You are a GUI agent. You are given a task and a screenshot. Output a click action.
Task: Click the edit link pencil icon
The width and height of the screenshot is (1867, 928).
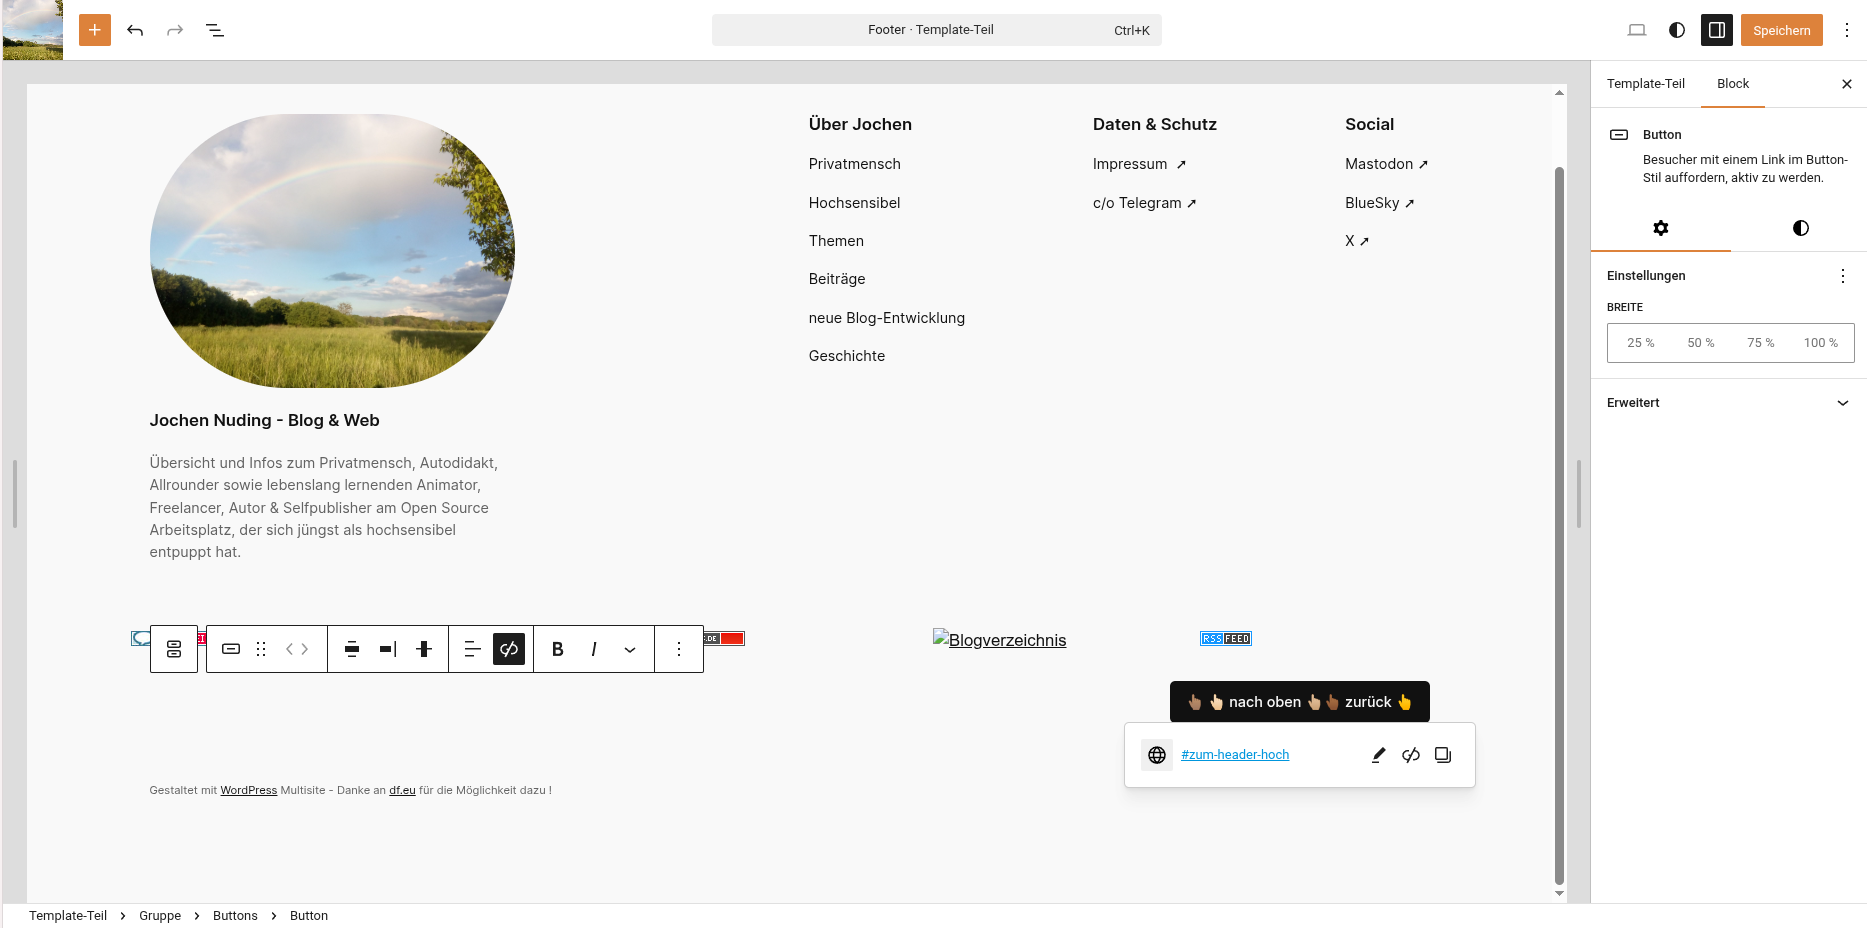[1378, 755]
